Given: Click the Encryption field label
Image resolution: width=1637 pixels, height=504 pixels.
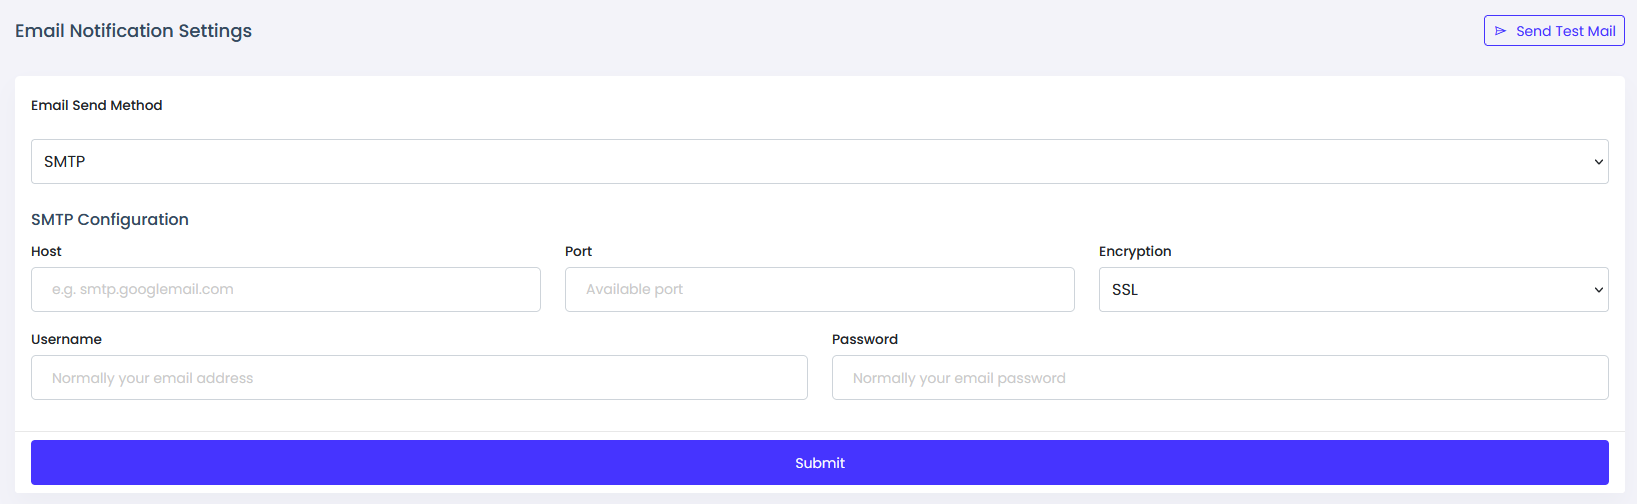Looking at the screenshot, I should click(x=1135, y=252).
